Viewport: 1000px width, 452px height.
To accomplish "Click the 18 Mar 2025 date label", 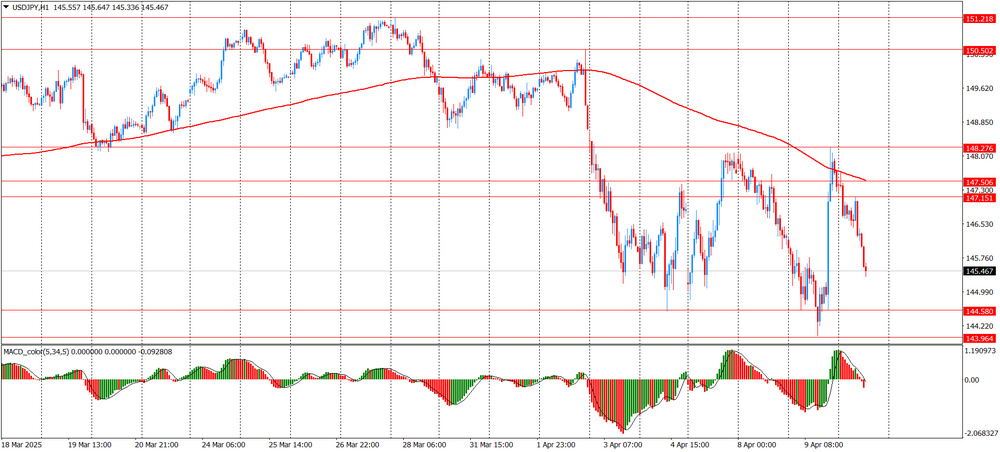I will (20, 444).
